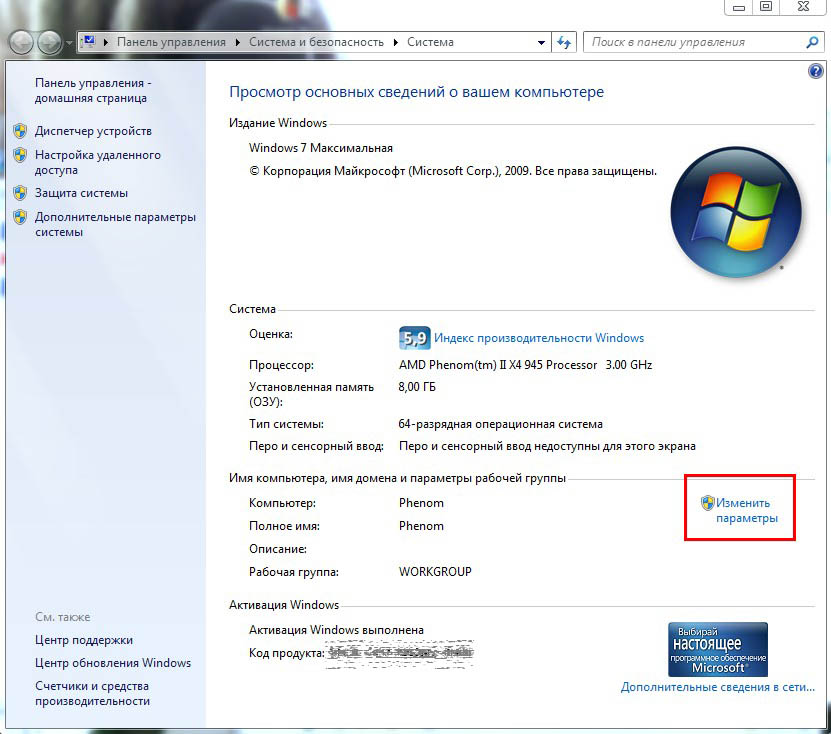Click the computer icon in the address bar

coord(90,42)
